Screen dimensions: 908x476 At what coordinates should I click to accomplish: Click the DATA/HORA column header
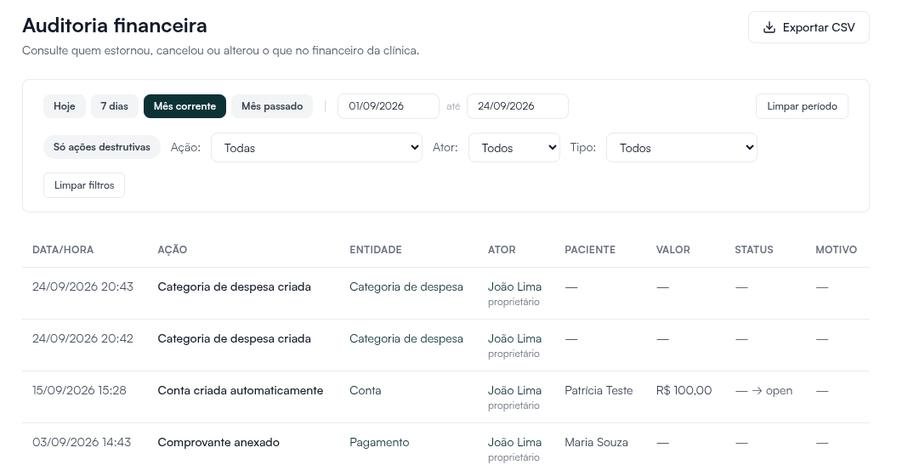tap(63, 250)
